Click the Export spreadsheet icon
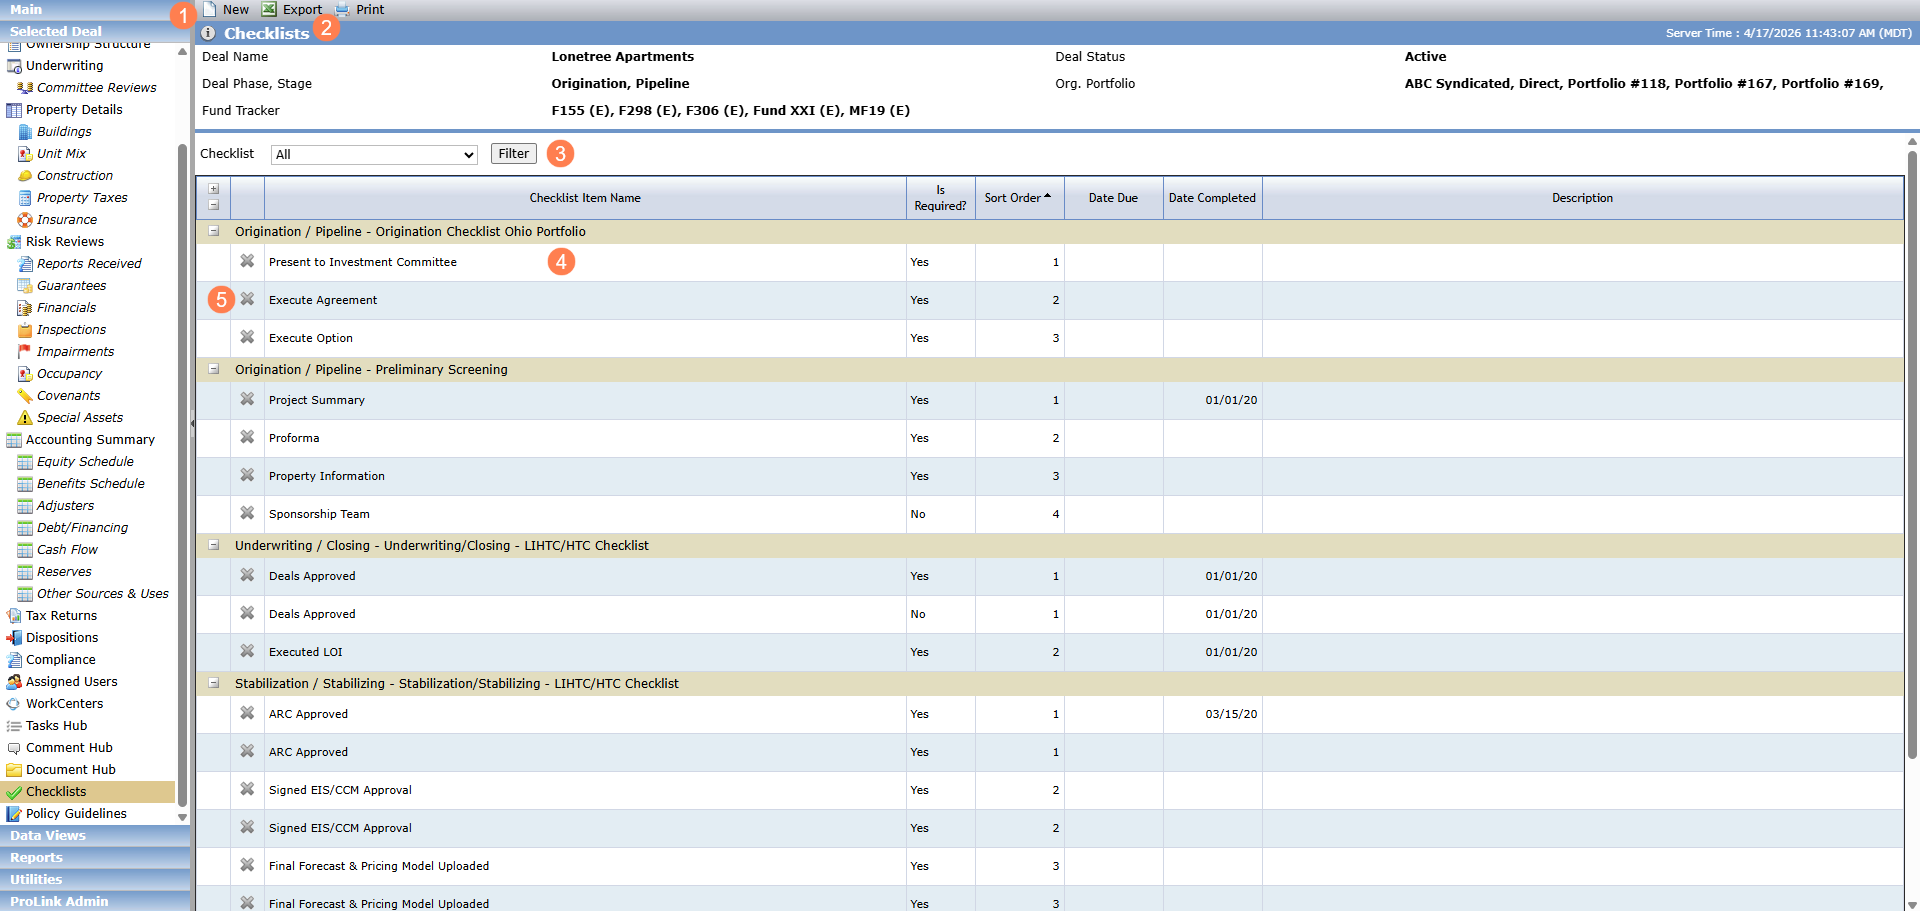This screenshot has height=911, width=1920. [269, 9]
